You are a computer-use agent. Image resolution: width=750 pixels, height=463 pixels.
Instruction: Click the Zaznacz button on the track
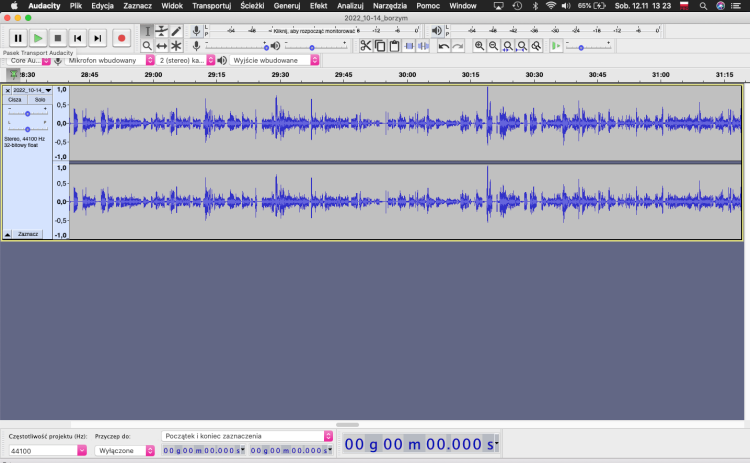click(x=28, y=233)
